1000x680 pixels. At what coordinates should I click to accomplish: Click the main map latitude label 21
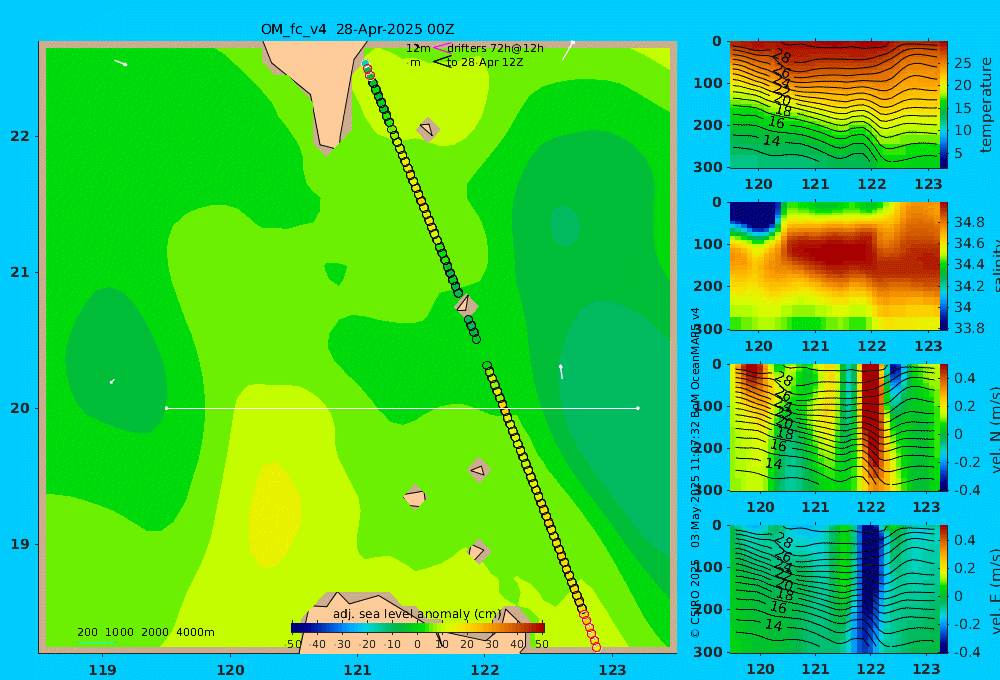[20, 272]
